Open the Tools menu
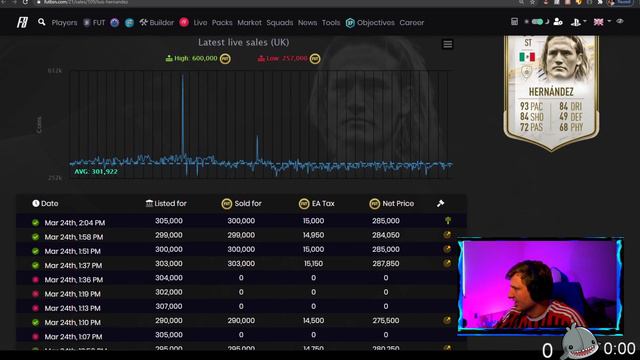 (x=331, y=23)
